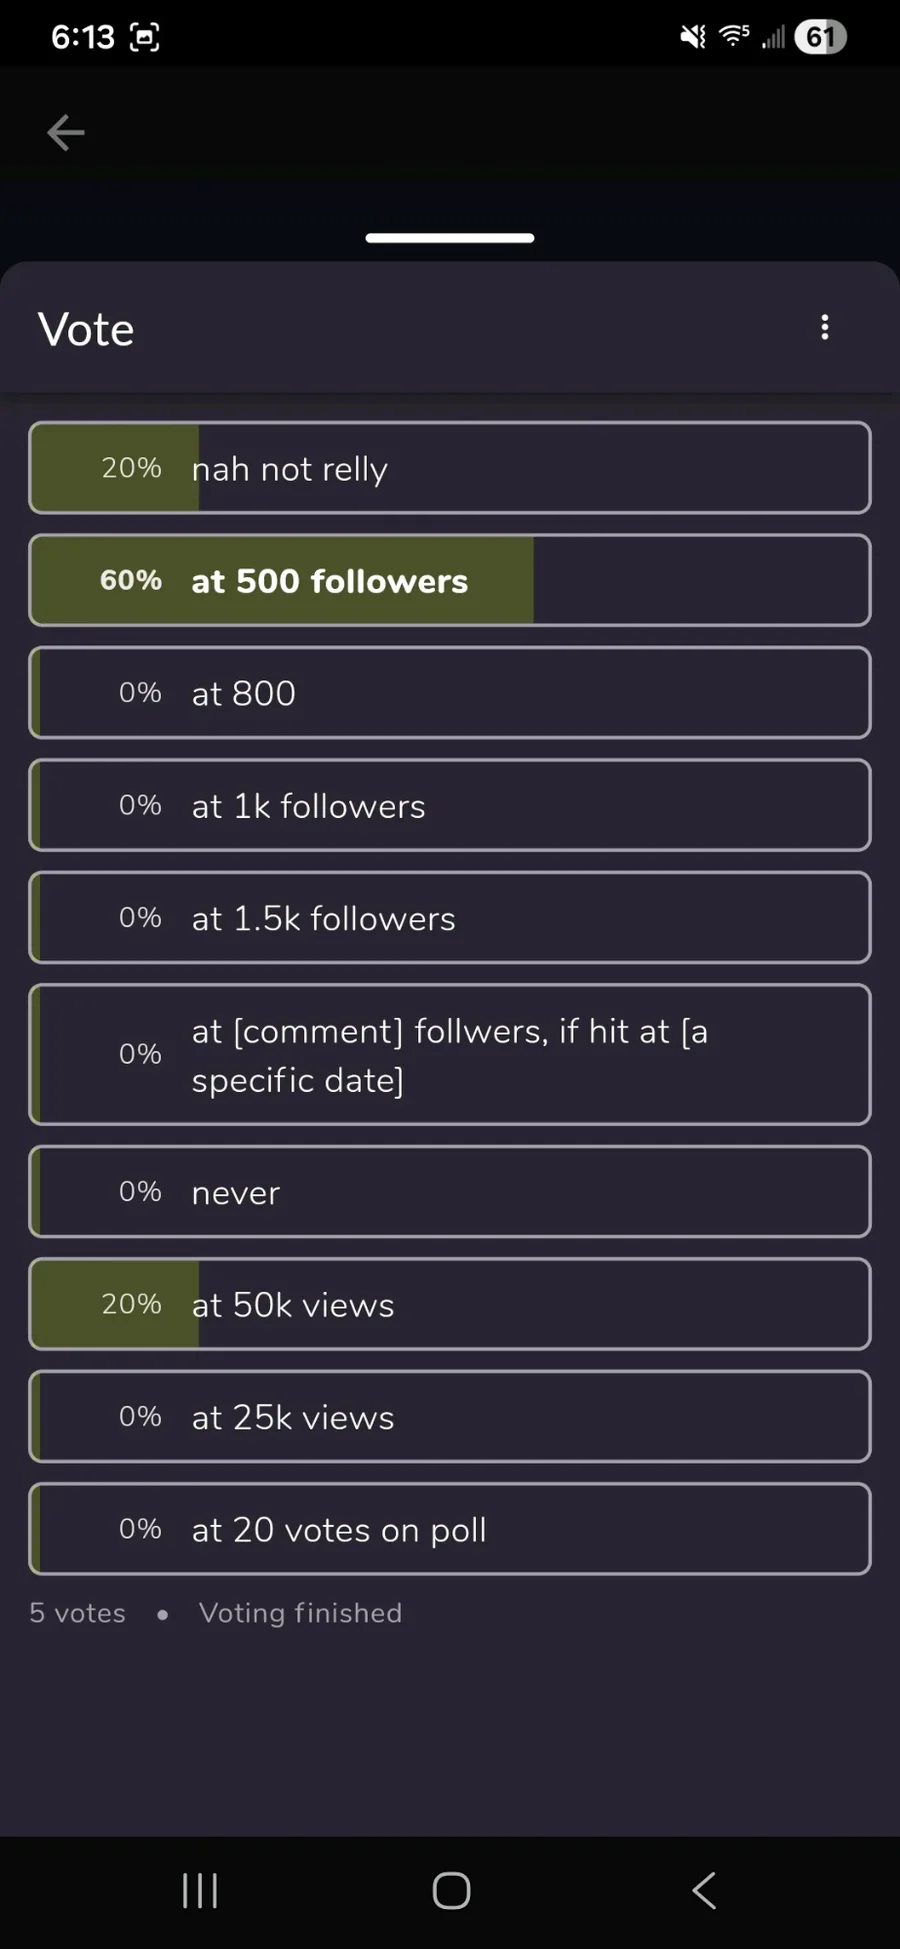Choose the "never" poll option

[x=450, y=1192]
